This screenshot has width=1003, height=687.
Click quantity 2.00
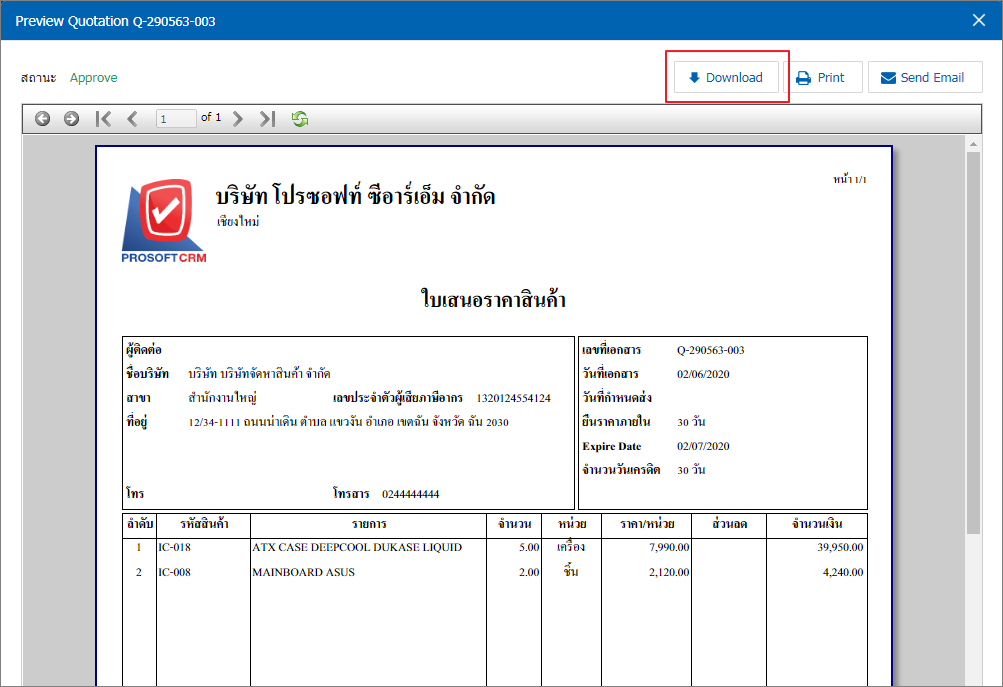pyautogui.click(x=529, y=572)
